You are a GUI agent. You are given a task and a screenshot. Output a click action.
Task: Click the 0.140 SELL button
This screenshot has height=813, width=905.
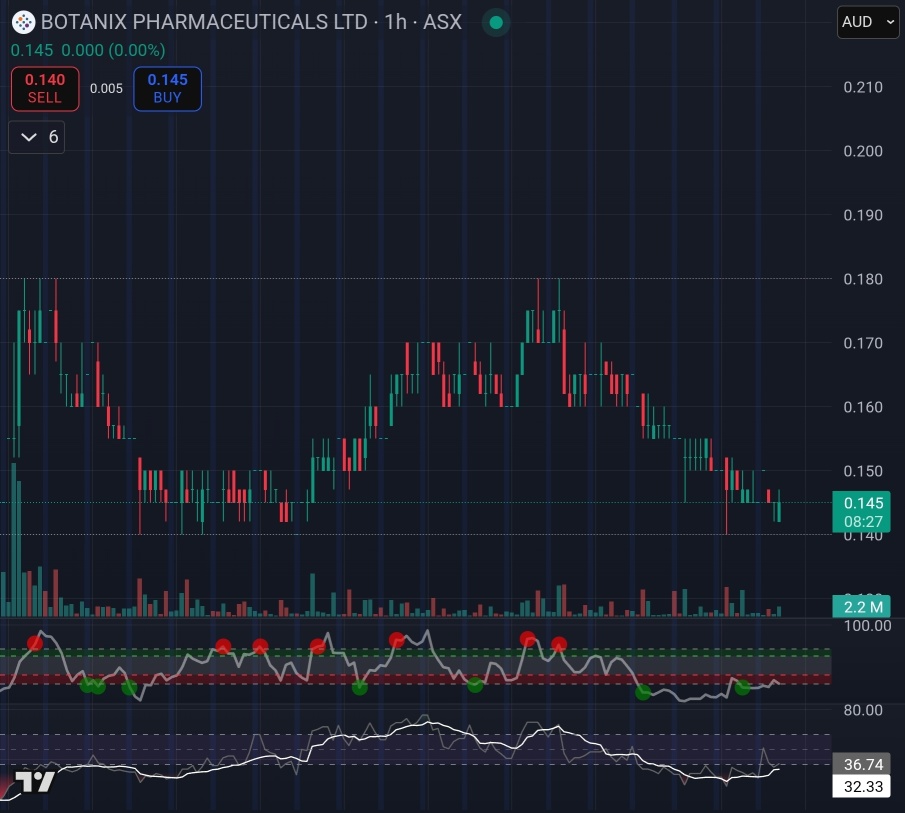(45, 89)
